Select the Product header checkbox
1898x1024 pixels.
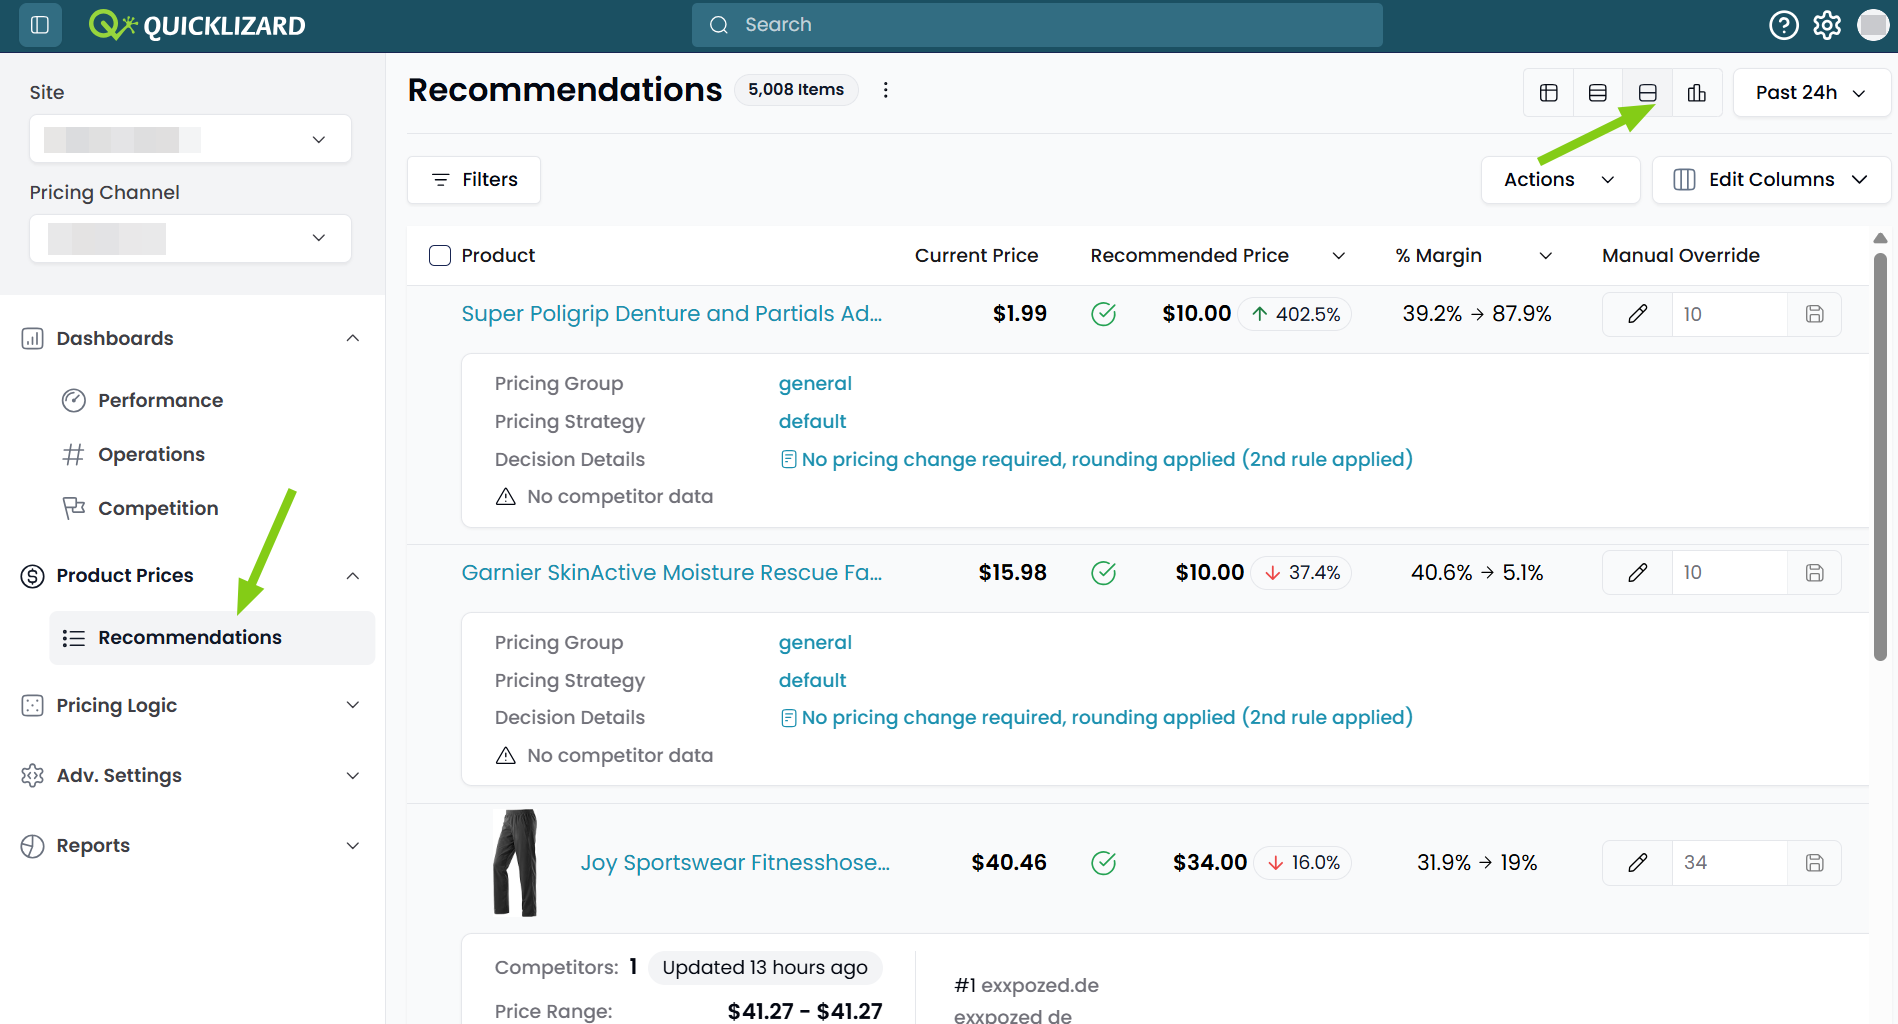440,256
